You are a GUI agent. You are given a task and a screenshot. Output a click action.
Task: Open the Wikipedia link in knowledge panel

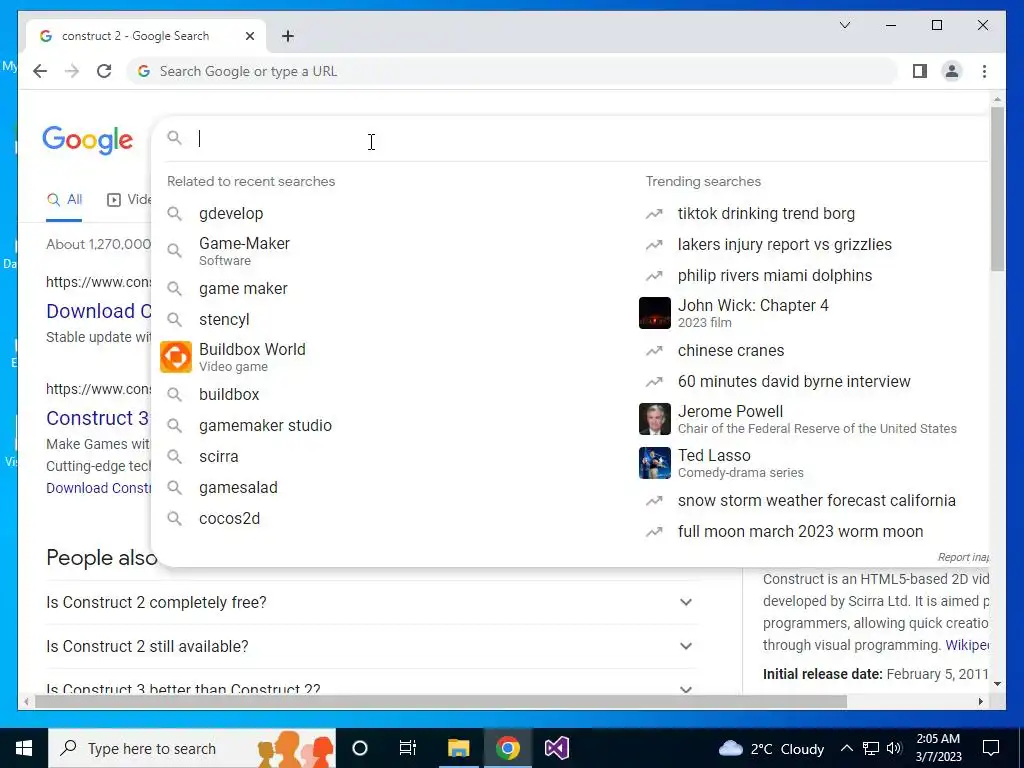(x=967, y=645)
